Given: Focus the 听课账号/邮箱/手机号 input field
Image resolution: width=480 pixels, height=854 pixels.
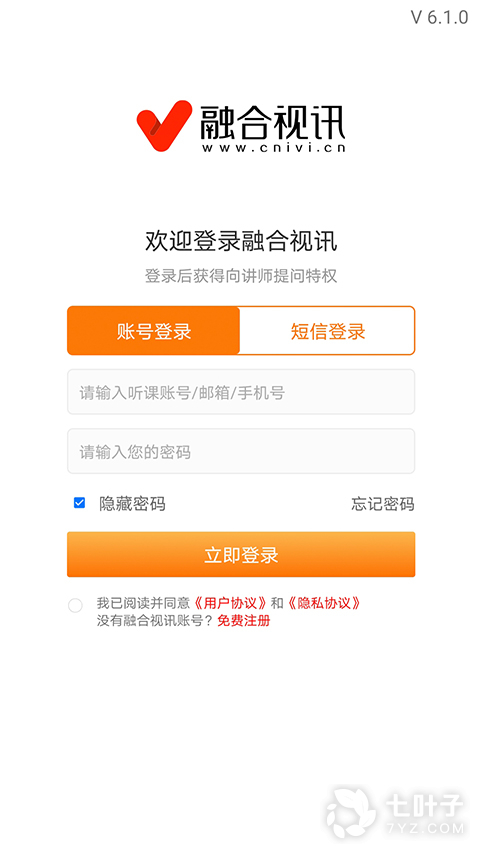Looking at the screenshot, I should click(241, 392).
